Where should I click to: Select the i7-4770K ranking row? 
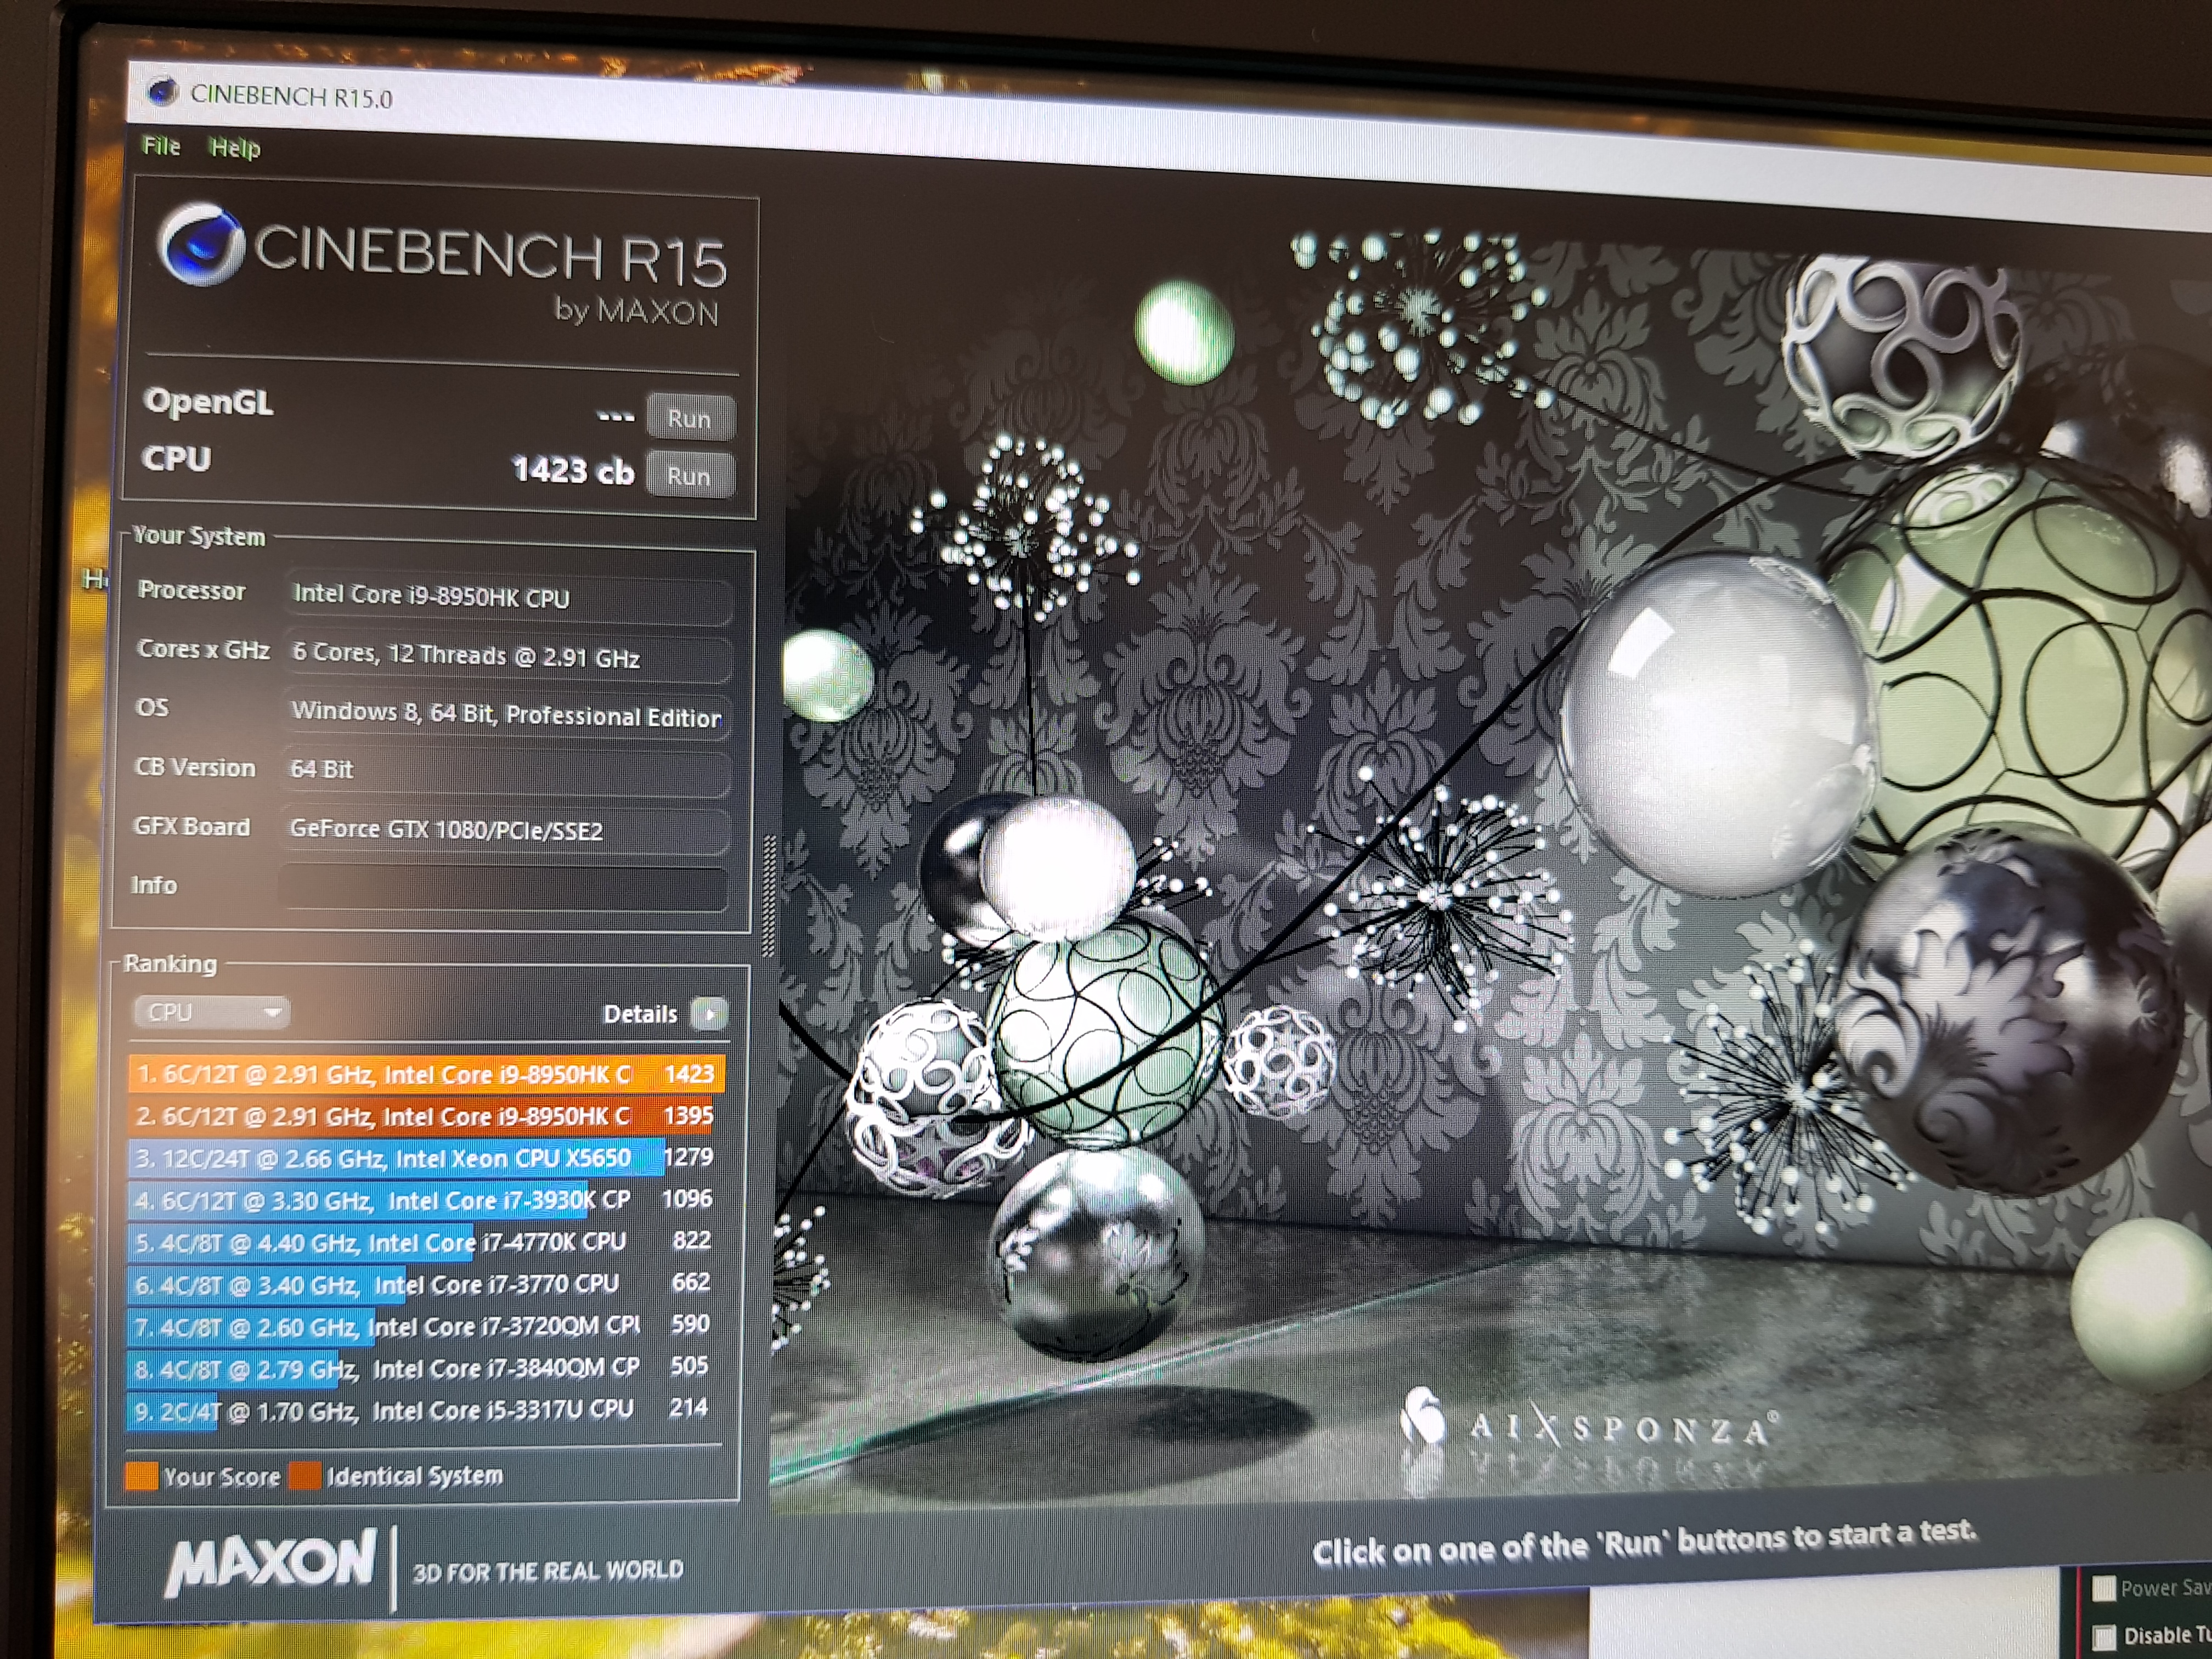pyautogui.click(x=425, y=1242)
